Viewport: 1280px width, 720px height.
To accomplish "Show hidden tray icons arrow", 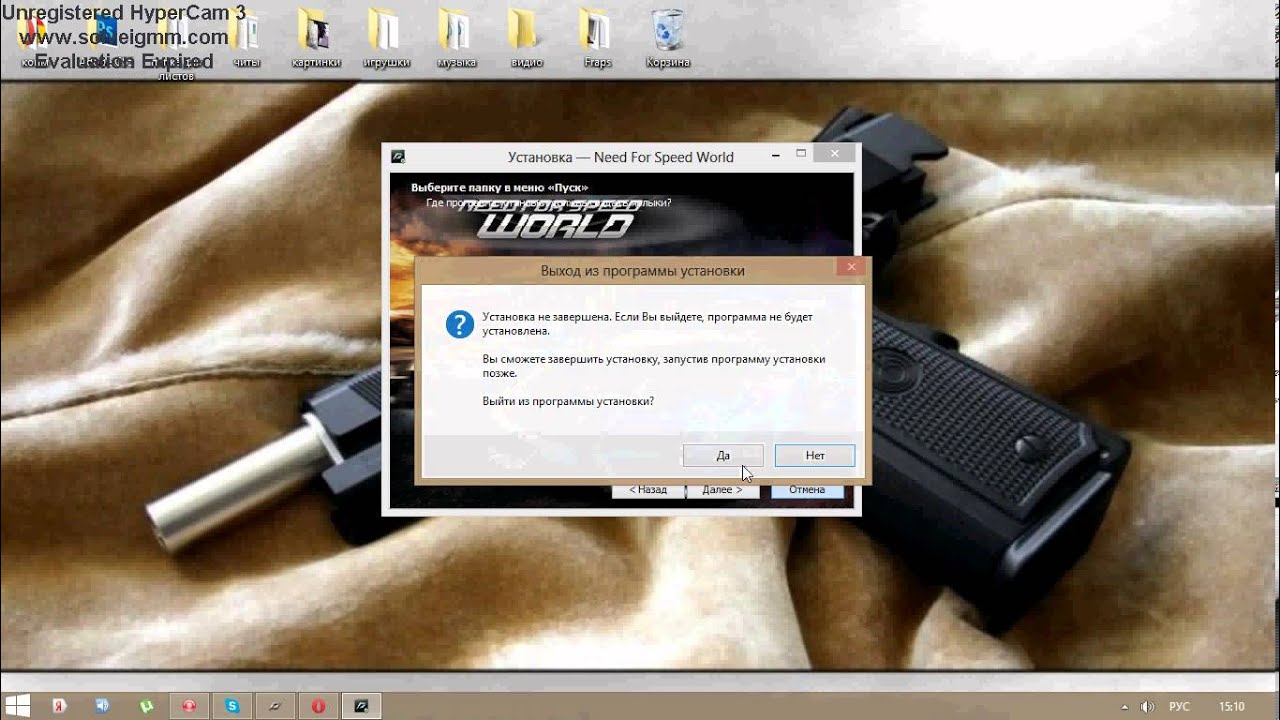I will click(x=1125, y=706).
